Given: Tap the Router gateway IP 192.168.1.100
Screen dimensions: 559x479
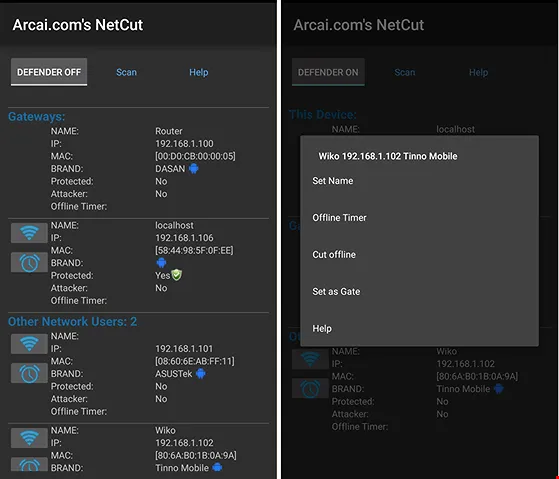Looking at the screenshot, I should coord(184,144).
